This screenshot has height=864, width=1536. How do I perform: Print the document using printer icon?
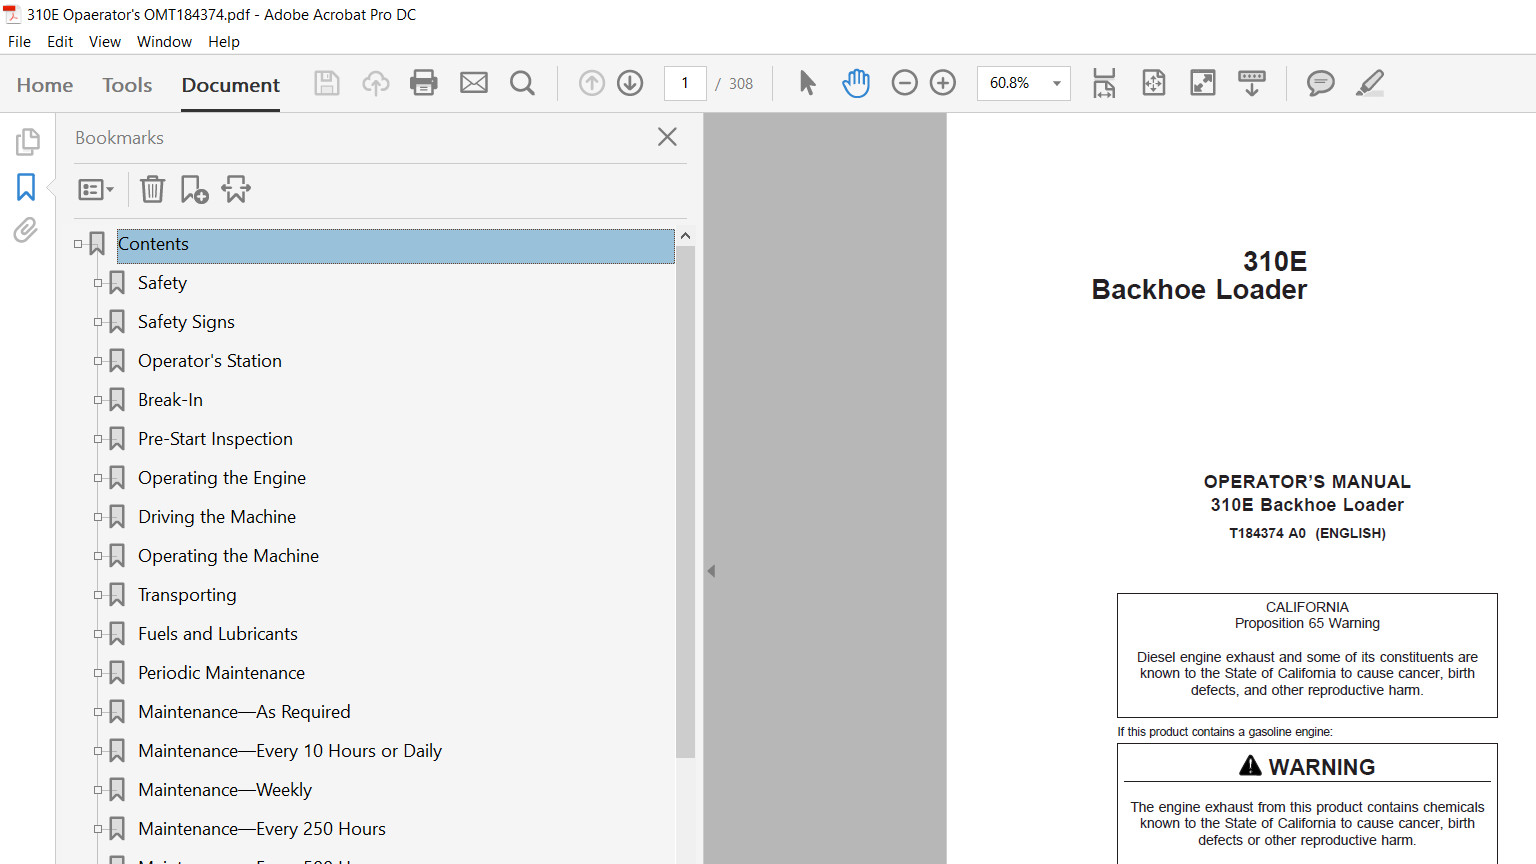pyautogui.click(x=424, y=83)
